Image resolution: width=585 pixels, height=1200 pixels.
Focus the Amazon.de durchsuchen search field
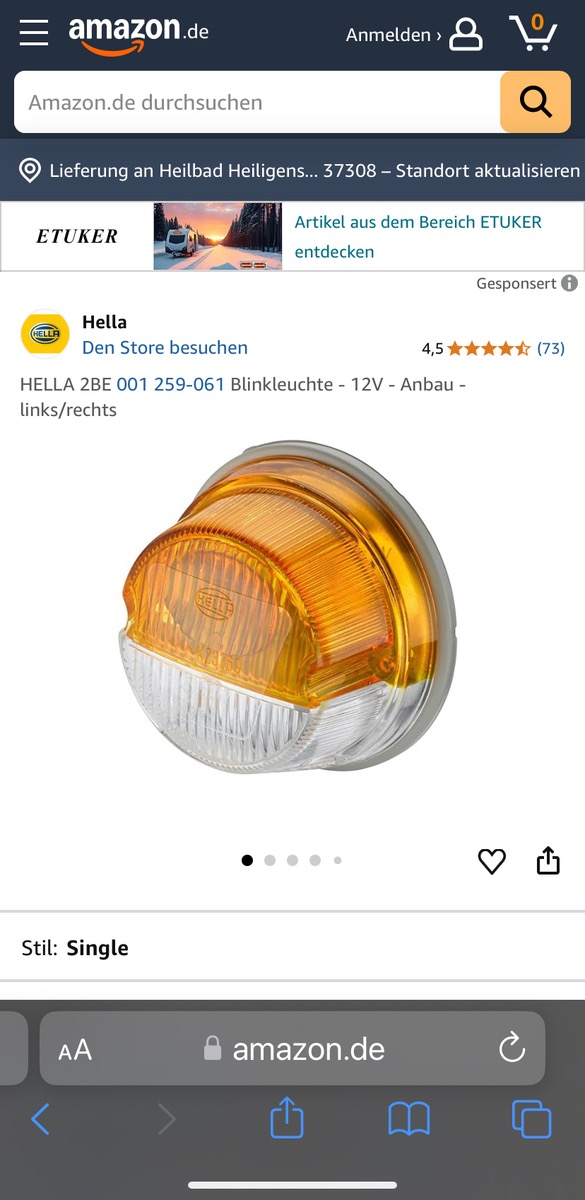(257, 102)
